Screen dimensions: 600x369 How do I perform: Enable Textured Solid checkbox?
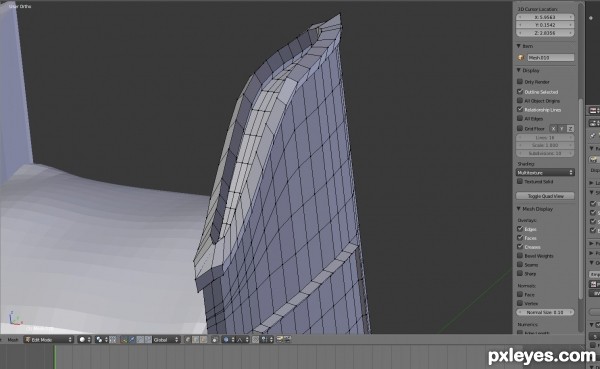[x=520, y=181]
